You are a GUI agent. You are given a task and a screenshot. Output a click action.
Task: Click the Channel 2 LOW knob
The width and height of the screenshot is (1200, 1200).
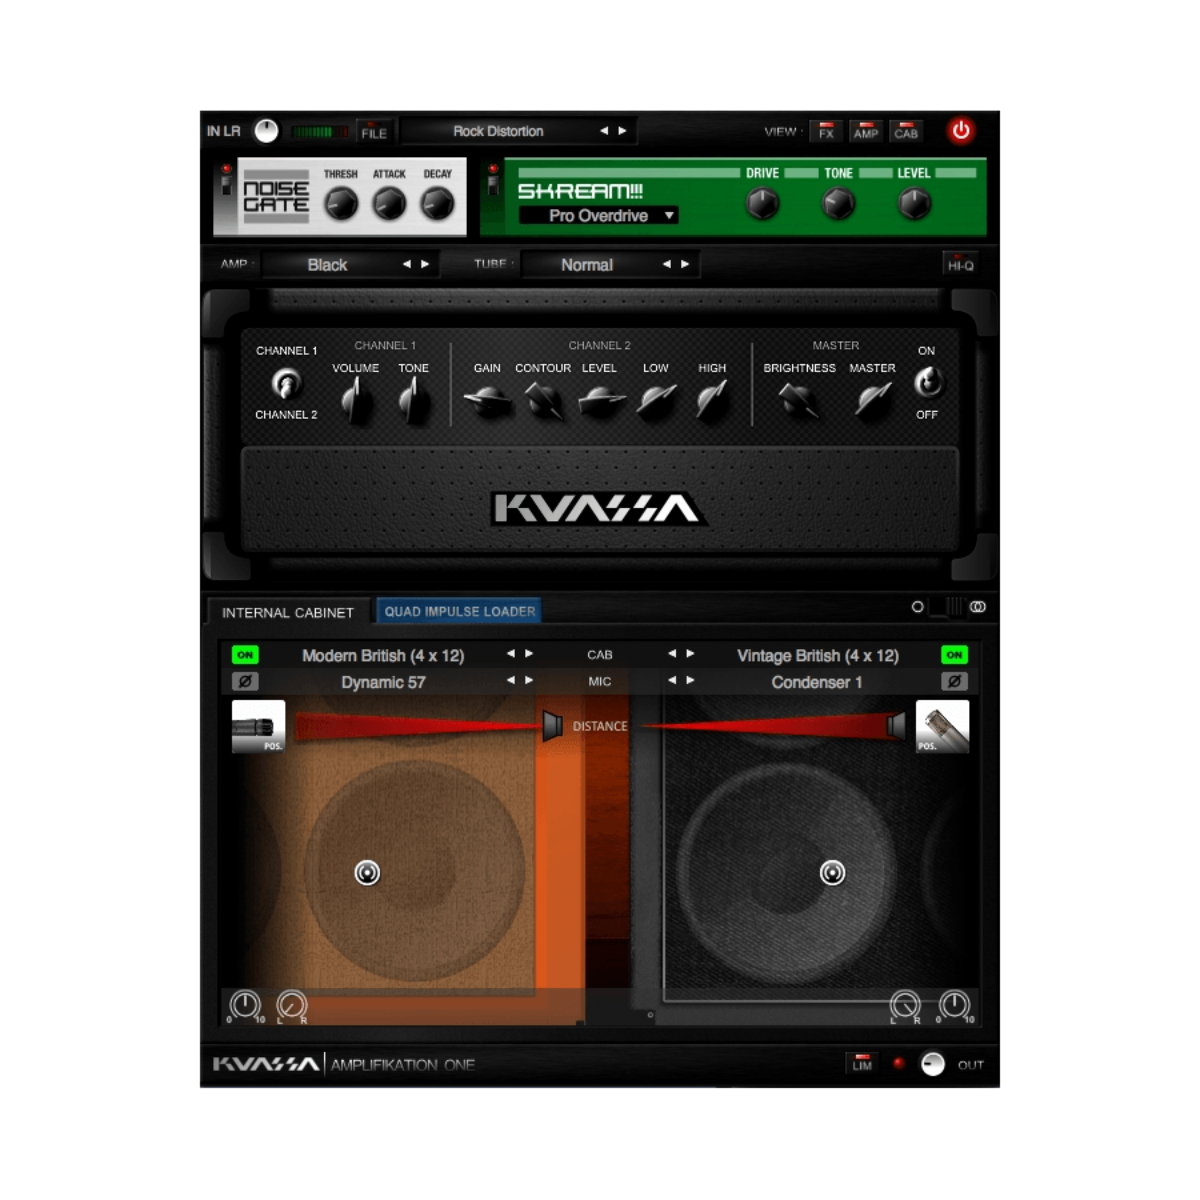point(656,401)
